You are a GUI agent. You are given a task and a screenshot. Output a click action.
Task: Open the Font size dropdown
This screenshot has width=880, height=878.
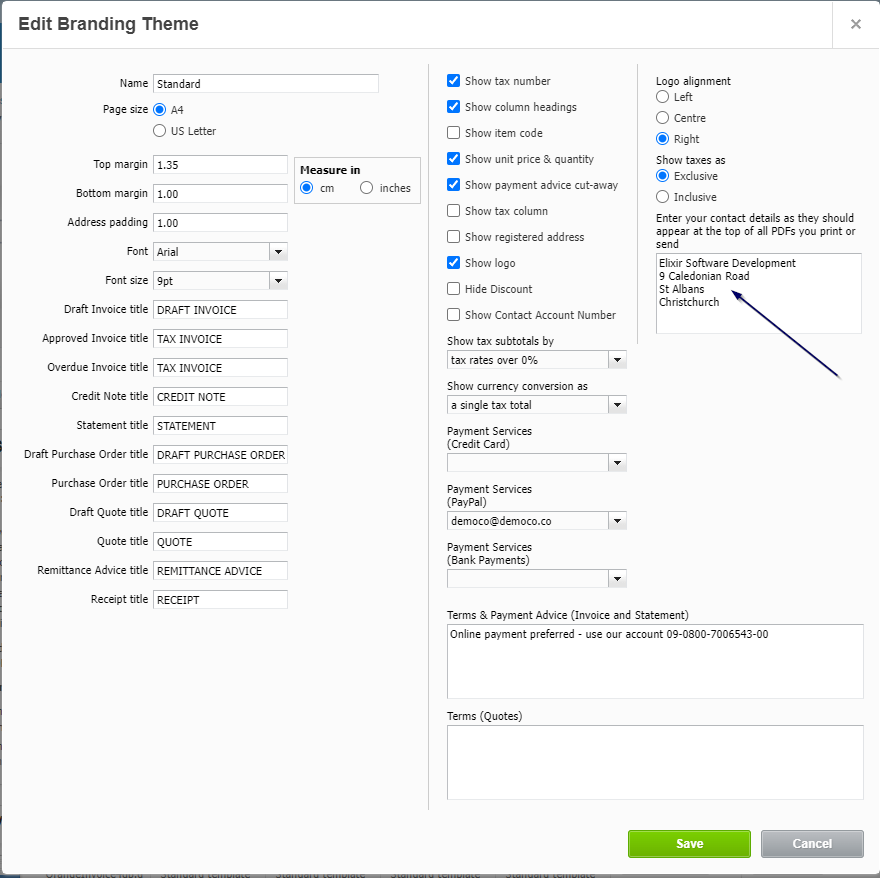(x=279, y=281)
